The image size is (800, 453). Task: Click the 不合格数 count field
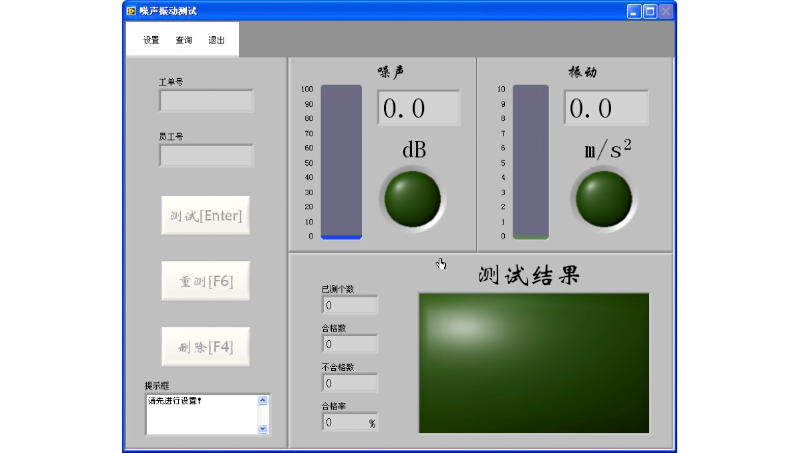point(350,383)
